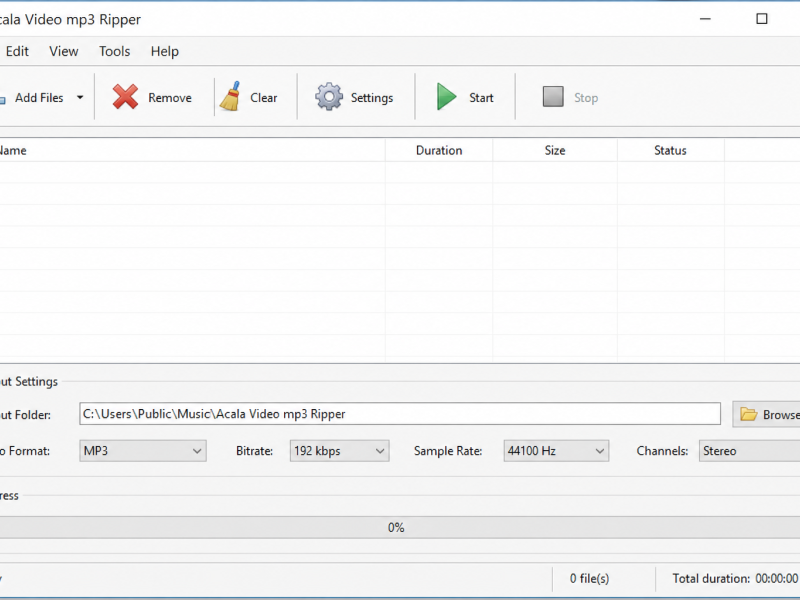The image size is (800, 600).
Task: Open the Tools menu
Action: click(x=115, y=52)
